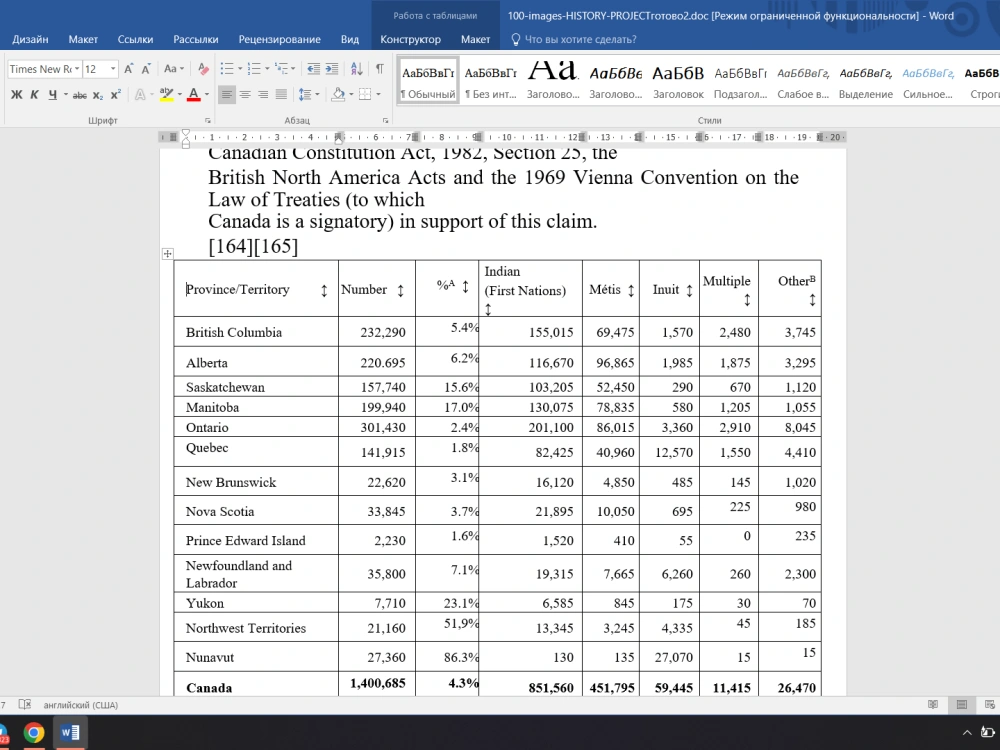Open the font size dropdown
This screenshot has width=1000, height=750.
click(114, 69)
